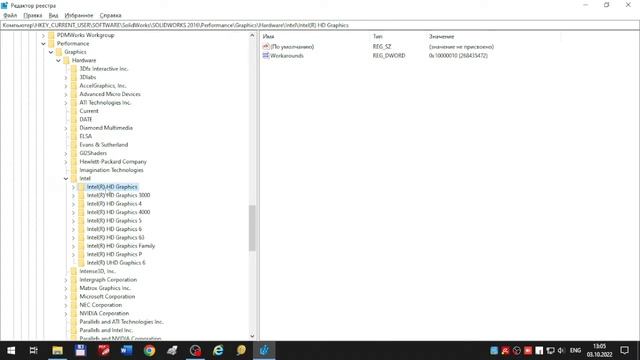Click the taskbar clock showing 13:05
This screenshot has height=360, width=640.
(x=600, y=351)
